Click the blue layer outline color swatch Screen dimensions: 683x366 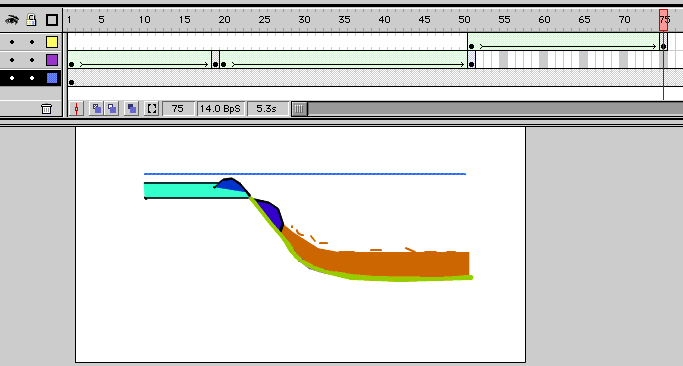click(x=52, y=78)
